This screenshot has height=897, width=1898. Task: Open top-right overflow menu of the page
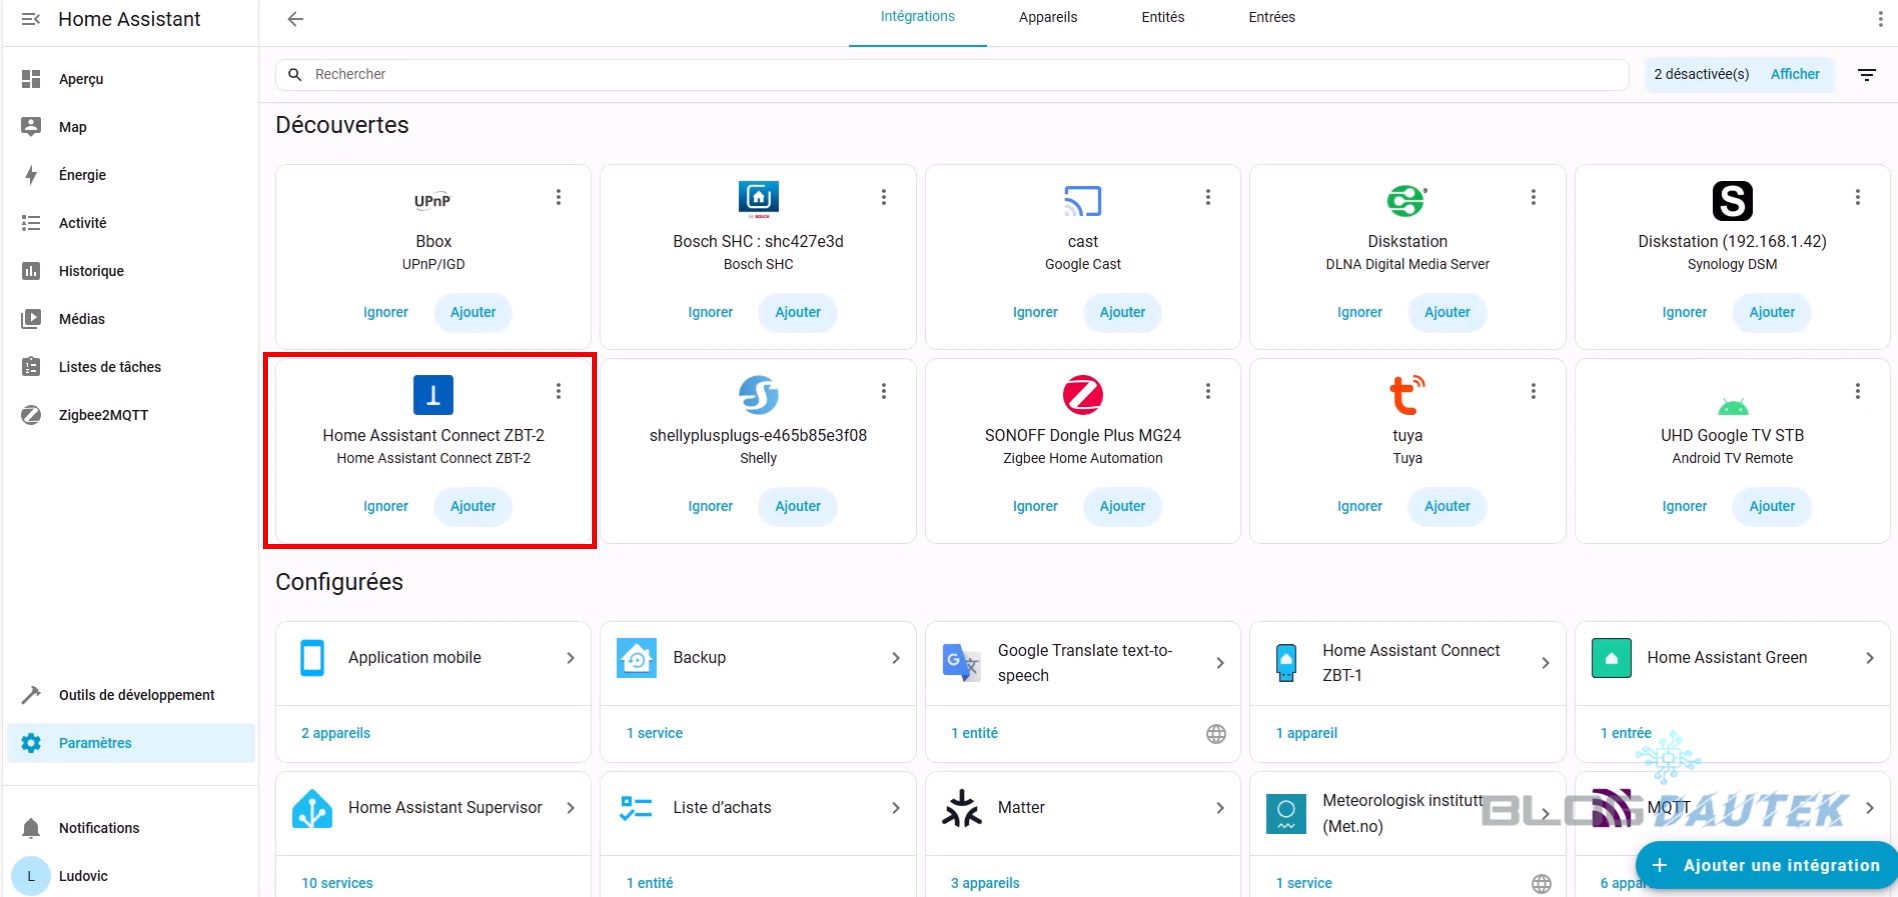[1880, 19]
